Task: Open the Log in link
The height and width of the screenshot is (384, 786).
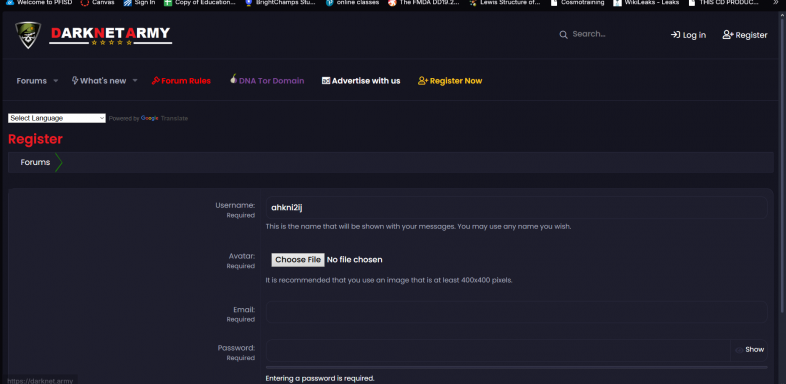Action: tap(688, 35)
